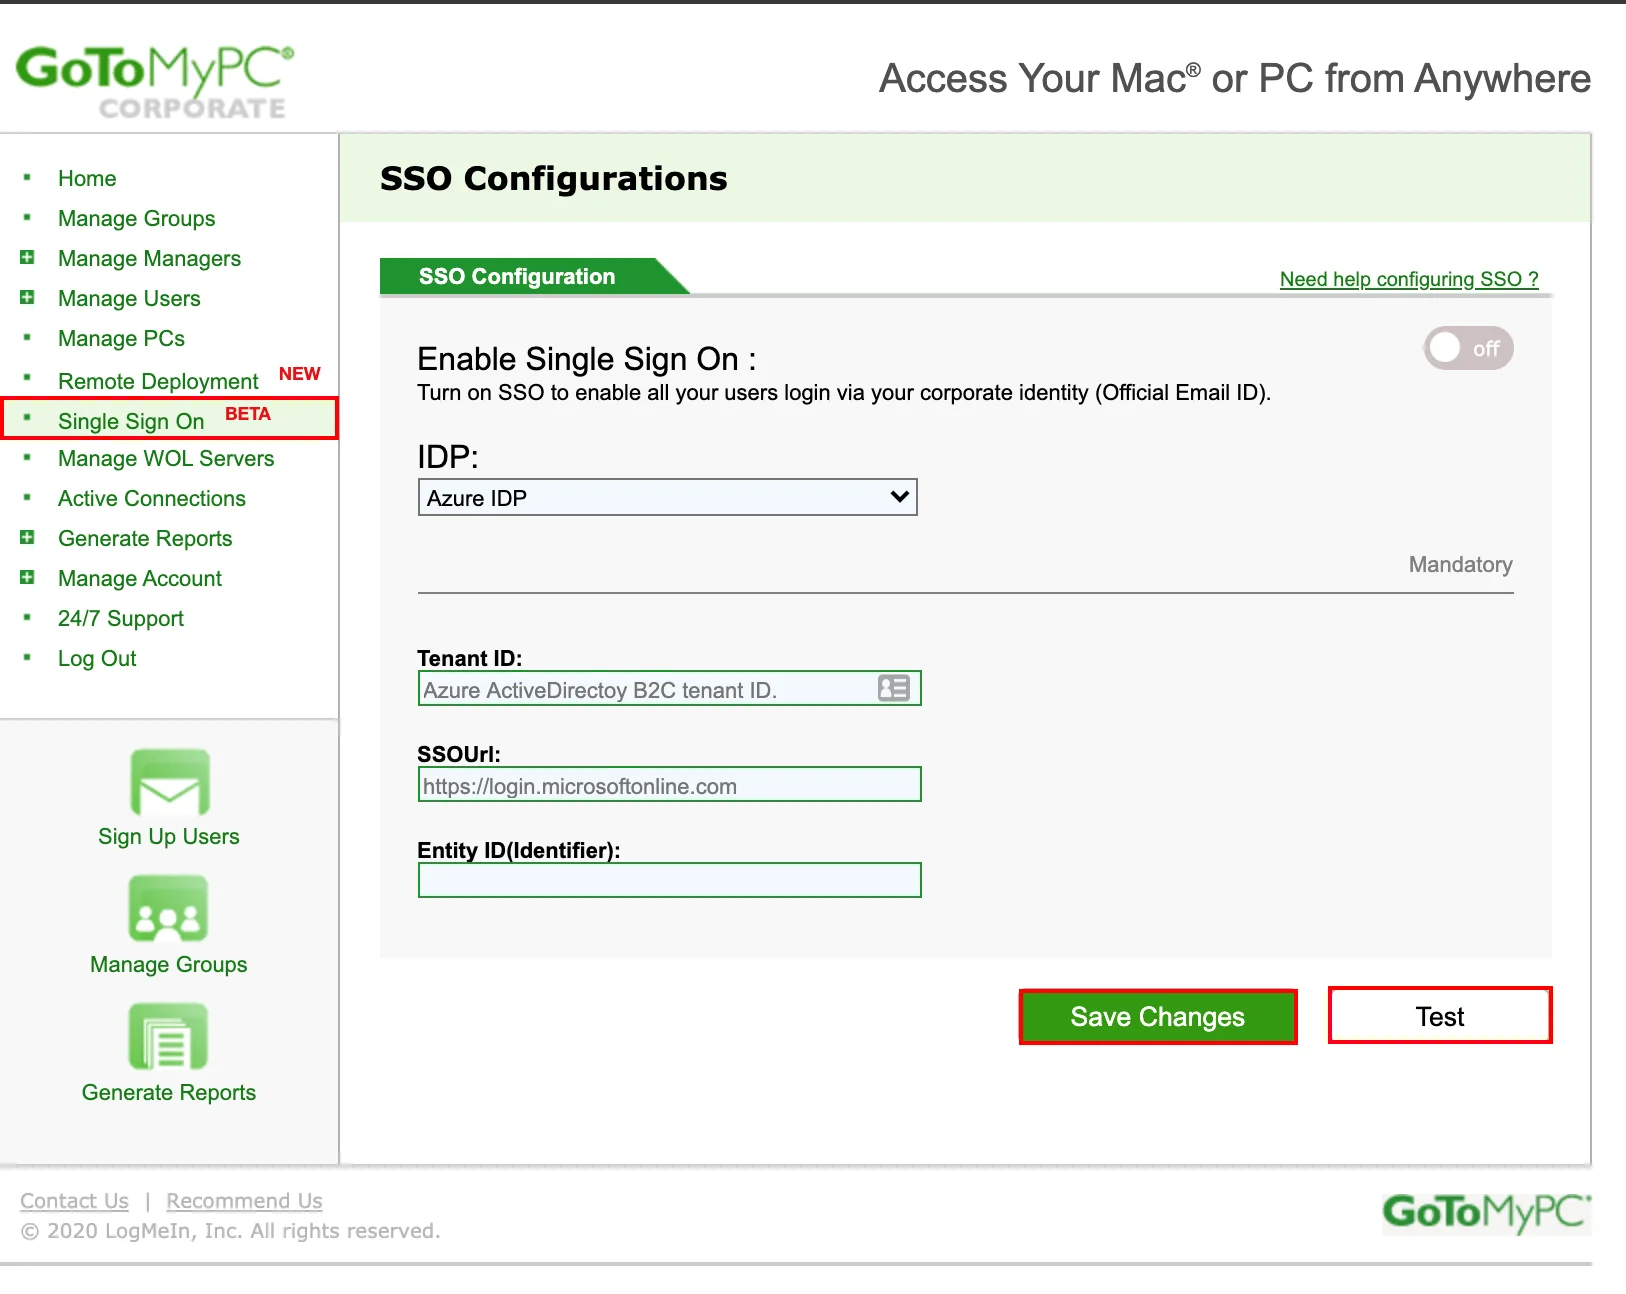Viewport: 1626px width, 1294px height.
Task: Open 24/7 Support menu item
Action: point(121,618)
